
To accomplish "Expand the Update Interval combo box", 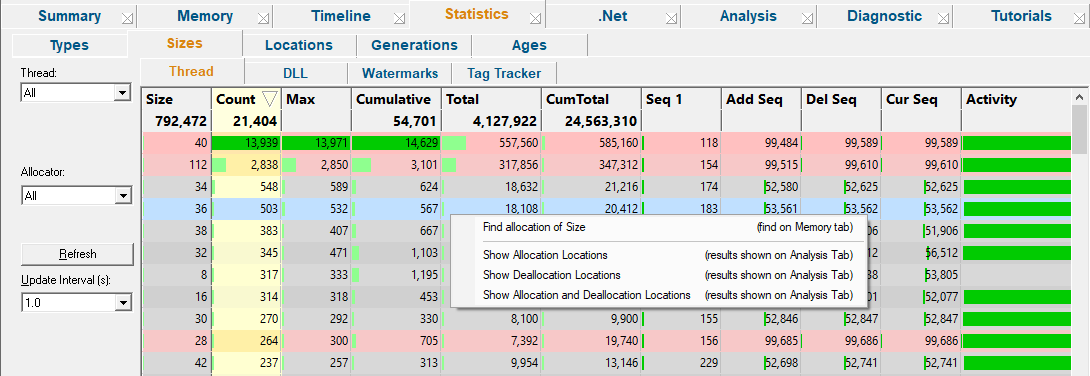I will click(122, 302).
